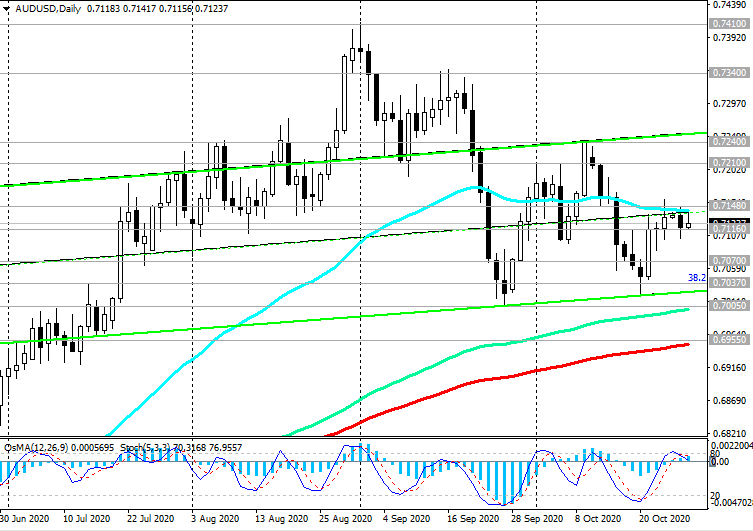The image size is (753, 531).
Task: Select the 0.73400 horizontal level price label
Action: point(729,72)
